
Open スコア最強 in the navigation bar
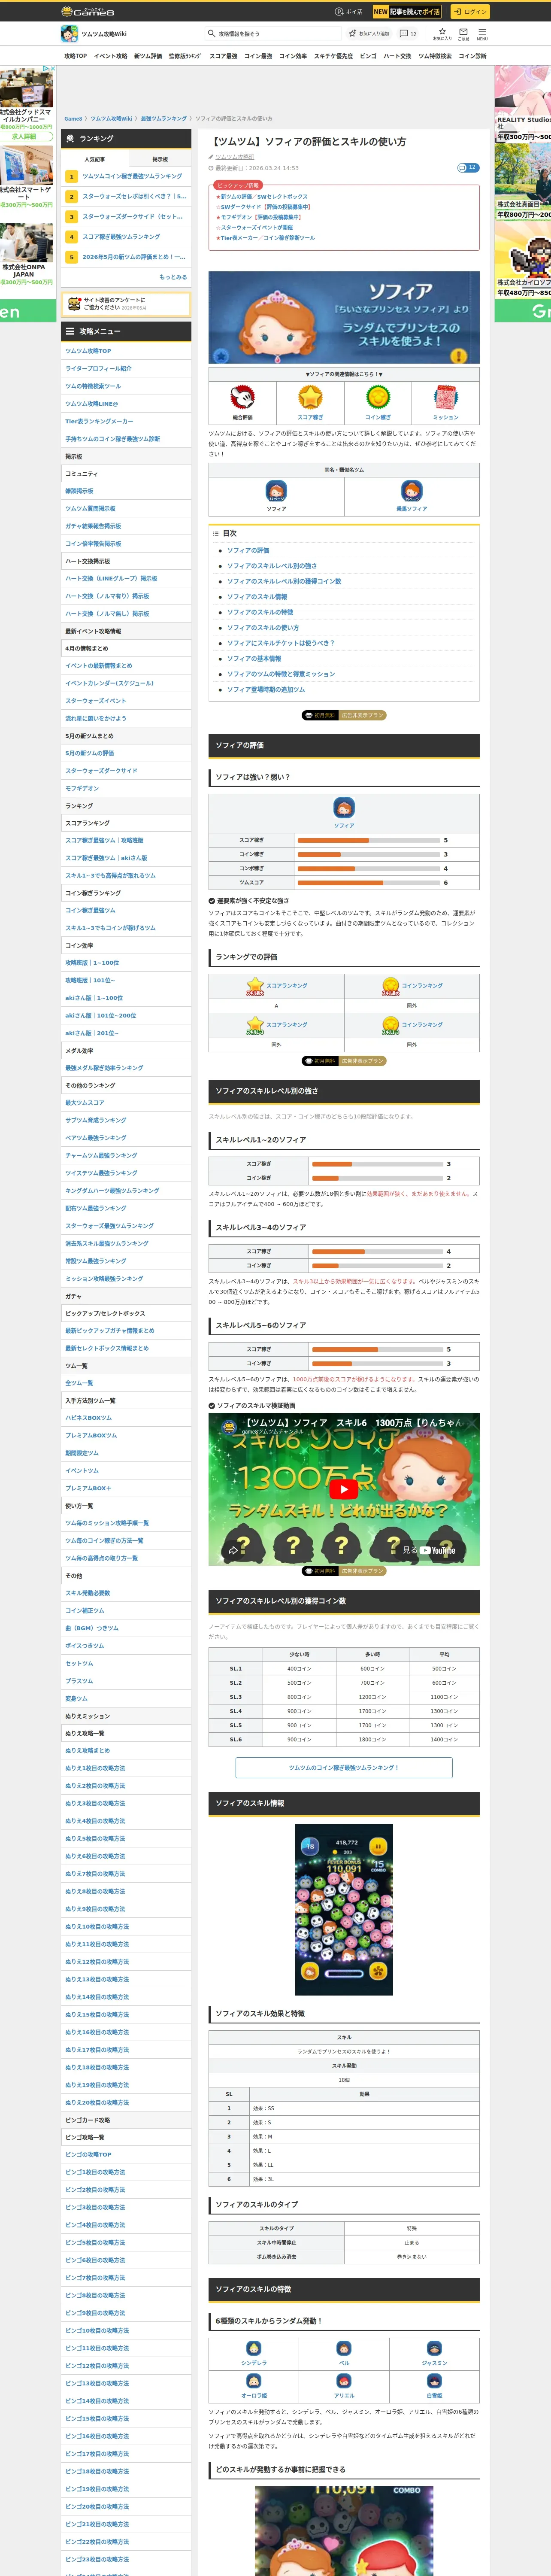click(x=223, y=56)
